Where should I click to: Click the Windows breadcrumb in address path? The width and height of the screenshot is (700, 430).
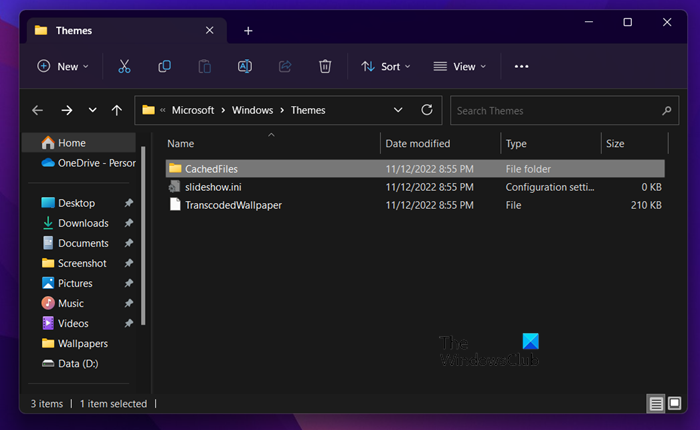pos(251,110)
